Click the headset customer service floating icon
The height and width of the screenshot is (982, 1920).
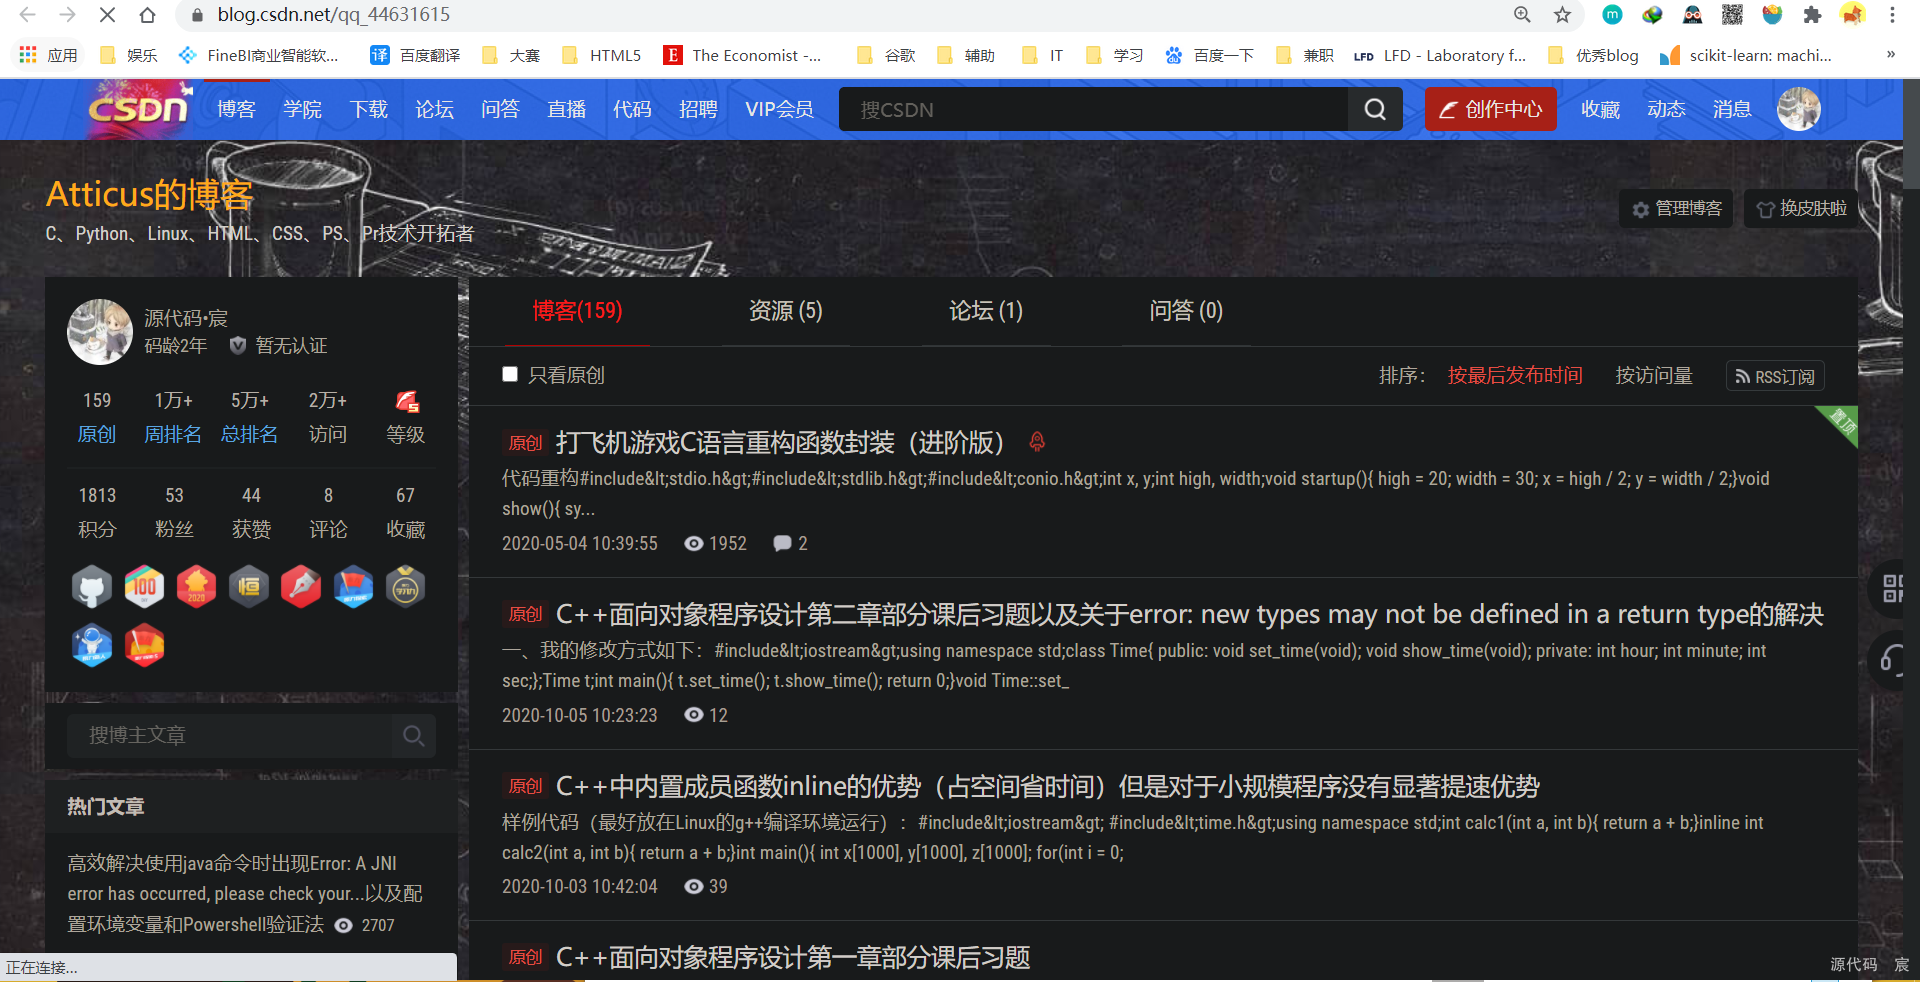point(1892,659)
